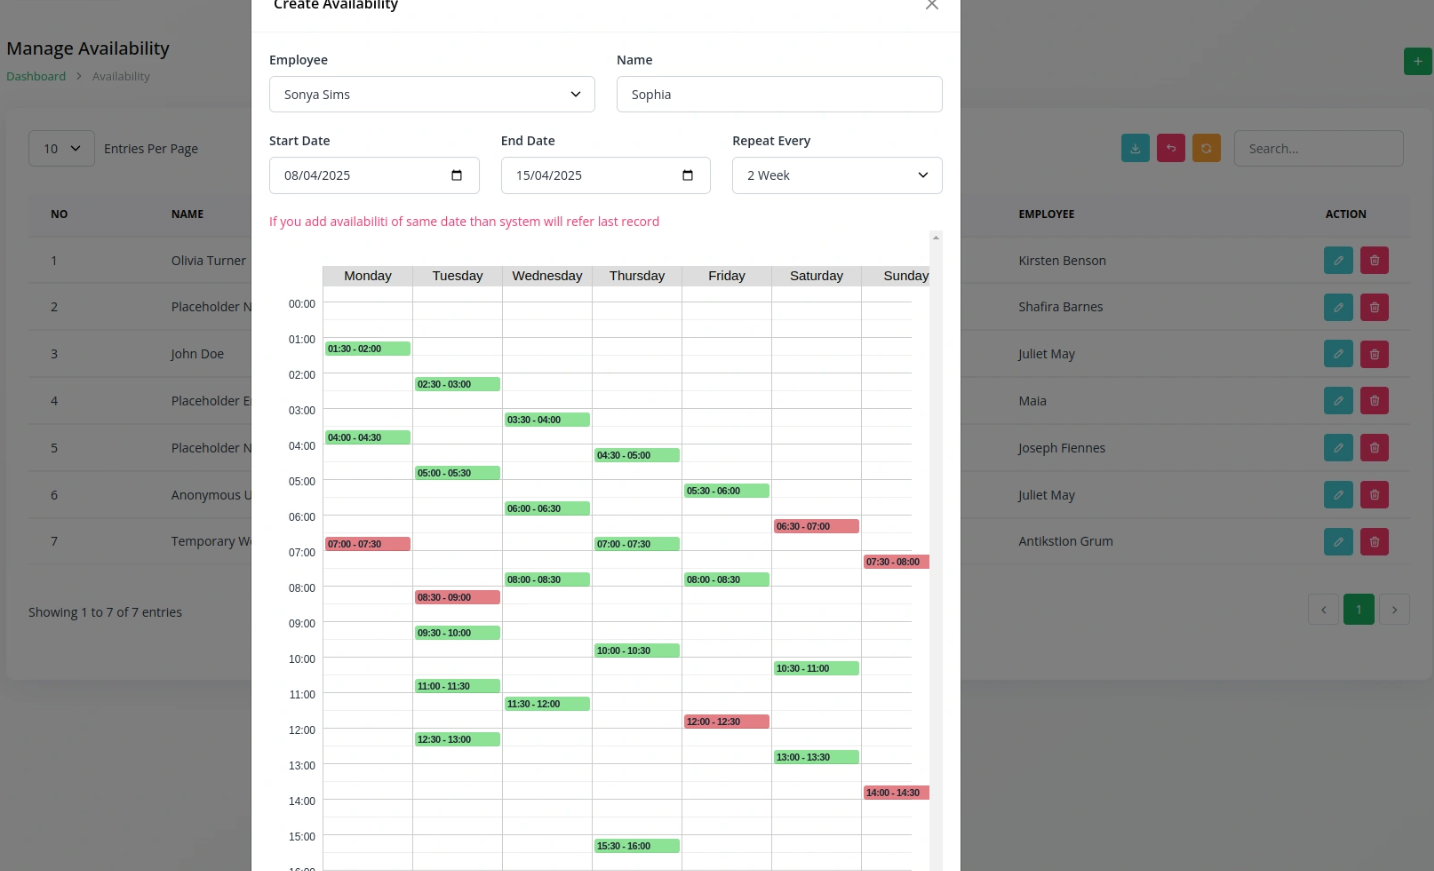1434x871 pixels.
Task: Select Tuesday 05:00 - 05:30 slot
Action: 458,473
